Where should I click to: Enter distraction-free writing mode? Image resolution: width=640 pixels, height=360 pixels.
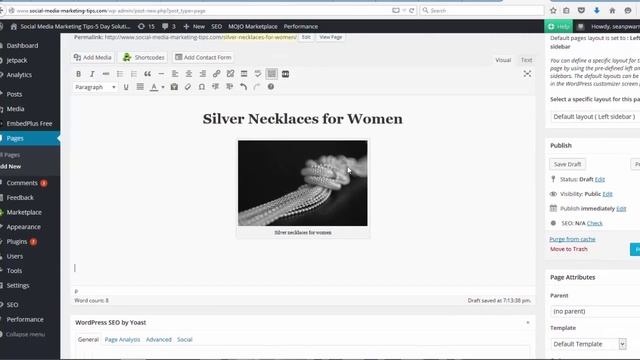pyautogui.click(x=527, y=74)
